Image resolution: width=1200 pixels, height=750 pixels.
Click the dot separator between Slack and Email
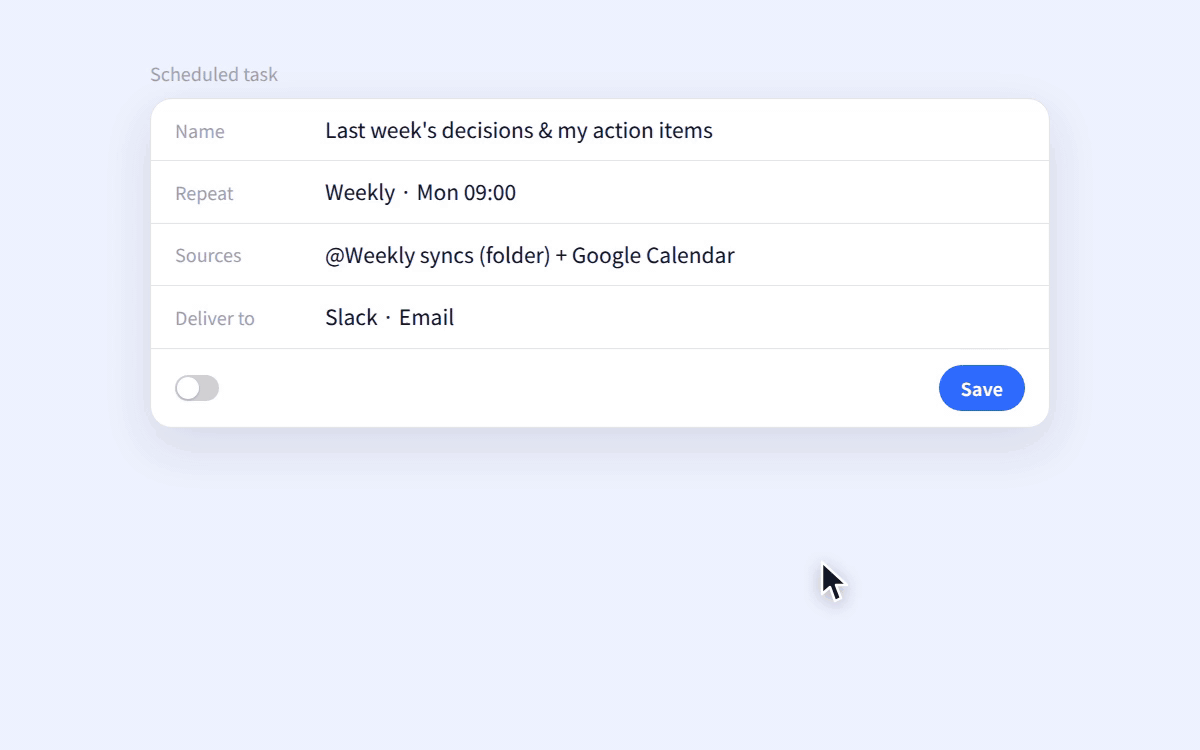(388, 318)
